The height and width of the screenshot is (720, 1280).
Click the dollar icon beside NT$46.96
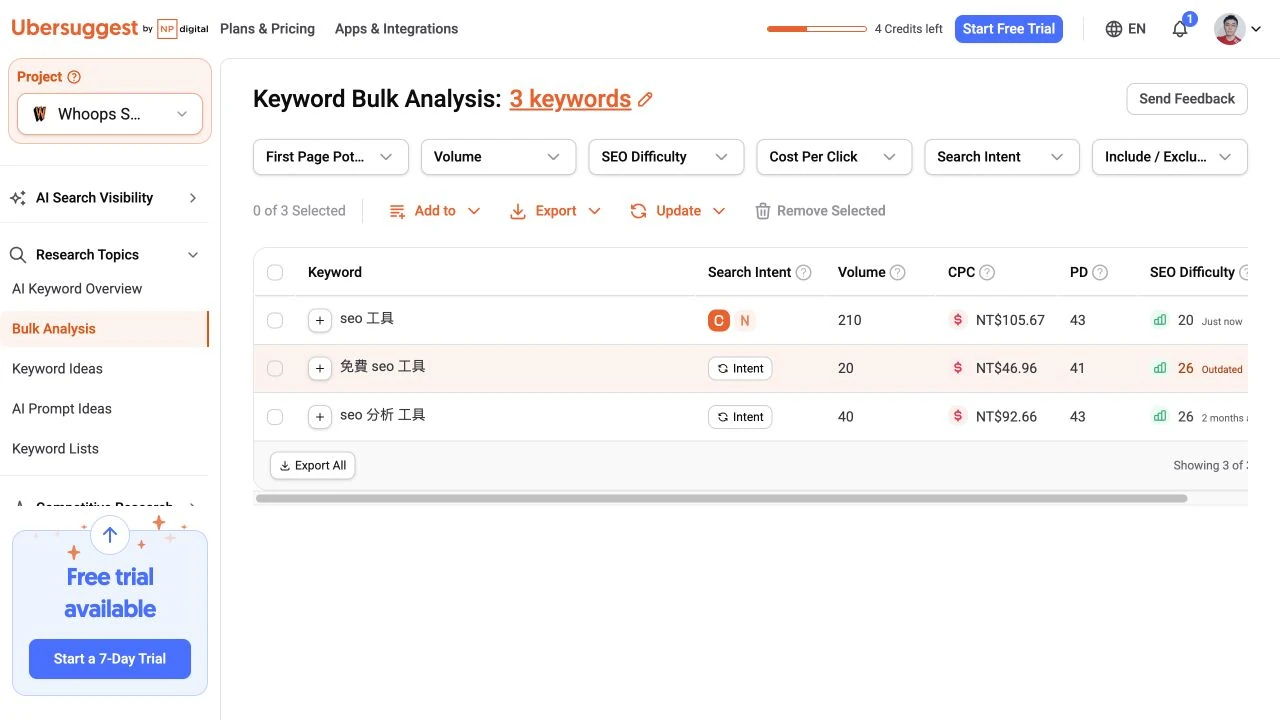coord(958,368)
